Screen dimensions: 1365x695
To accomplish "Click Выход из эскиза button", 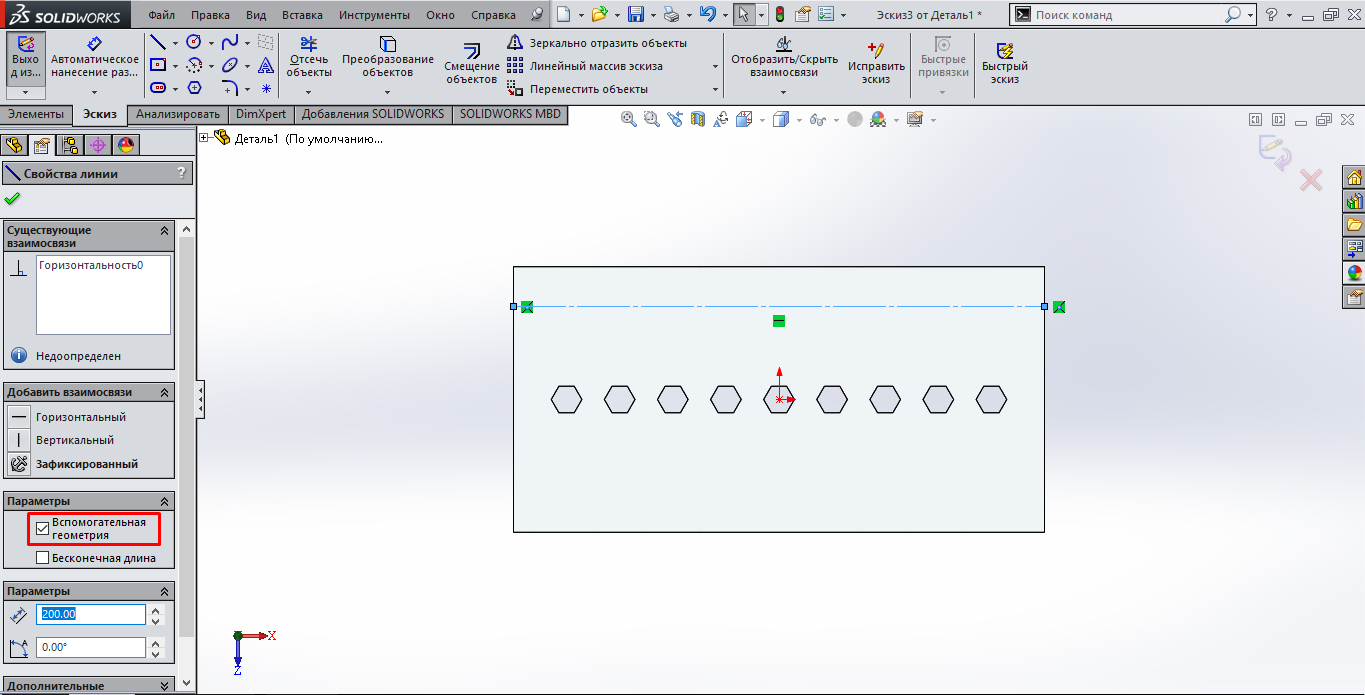I will pyautogui.click(x=26, y=57).
